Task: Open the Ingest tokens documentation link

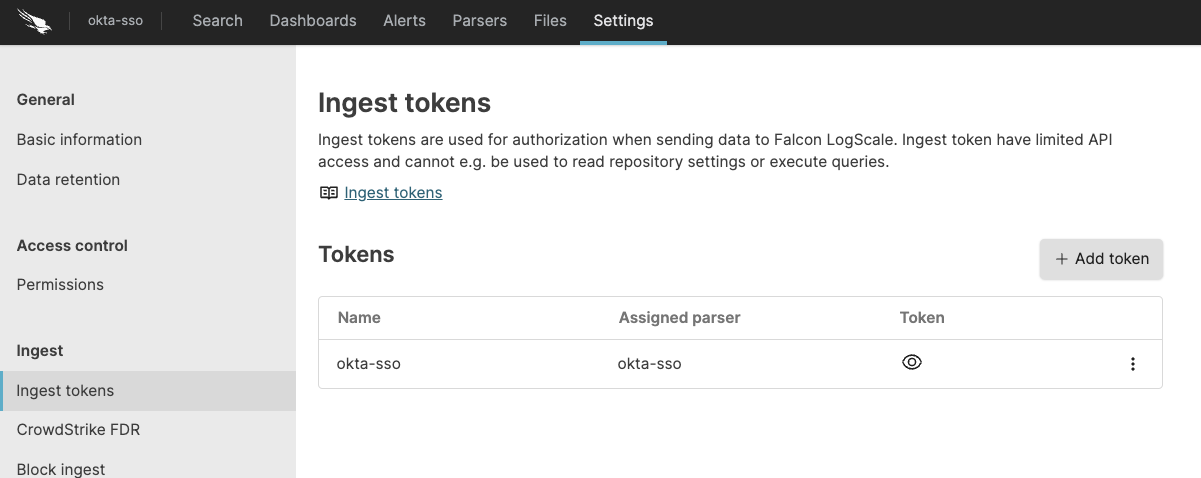Action: [x=393, y=193]
